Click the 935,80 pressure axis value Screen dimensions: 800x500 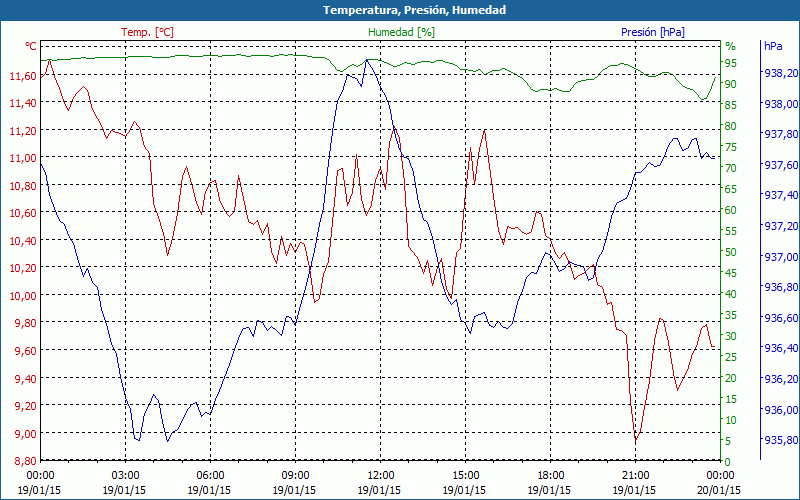pyautogui.click(x=781, y=440)
